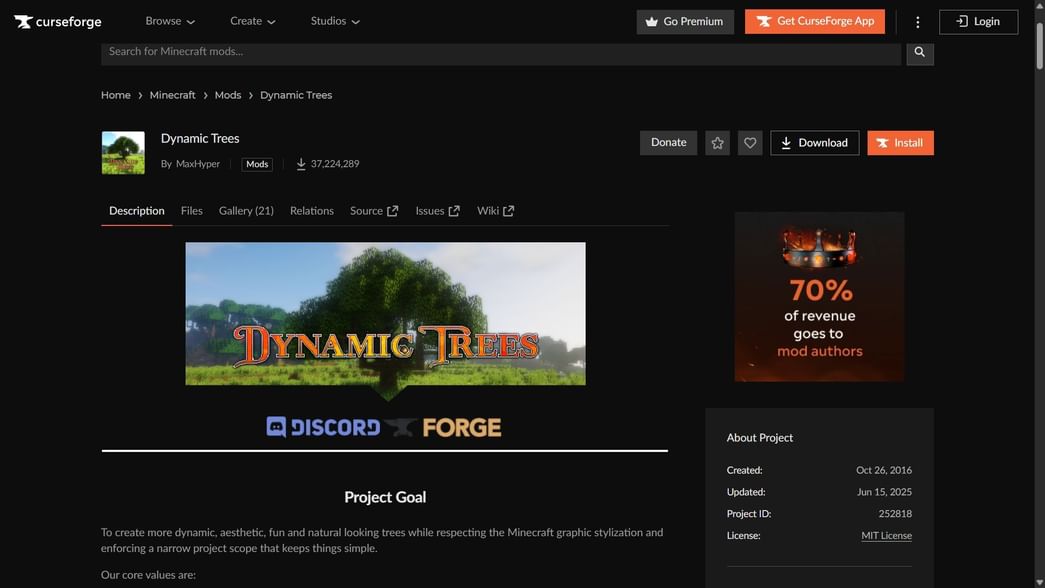Toggle the Login panel
1045x588 pixels.
[x=977, y=20]
